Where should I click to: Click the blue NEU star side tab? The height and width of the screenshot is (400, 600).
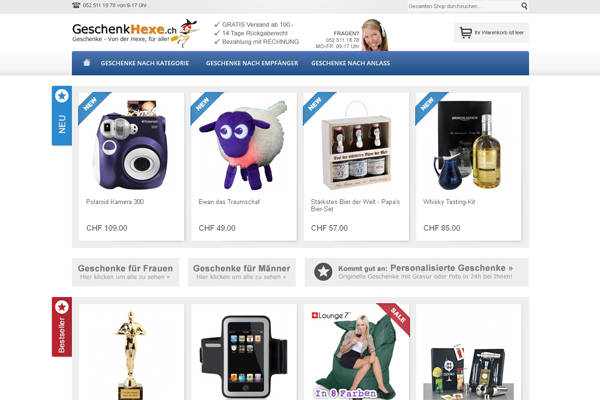tap(62, 116)
